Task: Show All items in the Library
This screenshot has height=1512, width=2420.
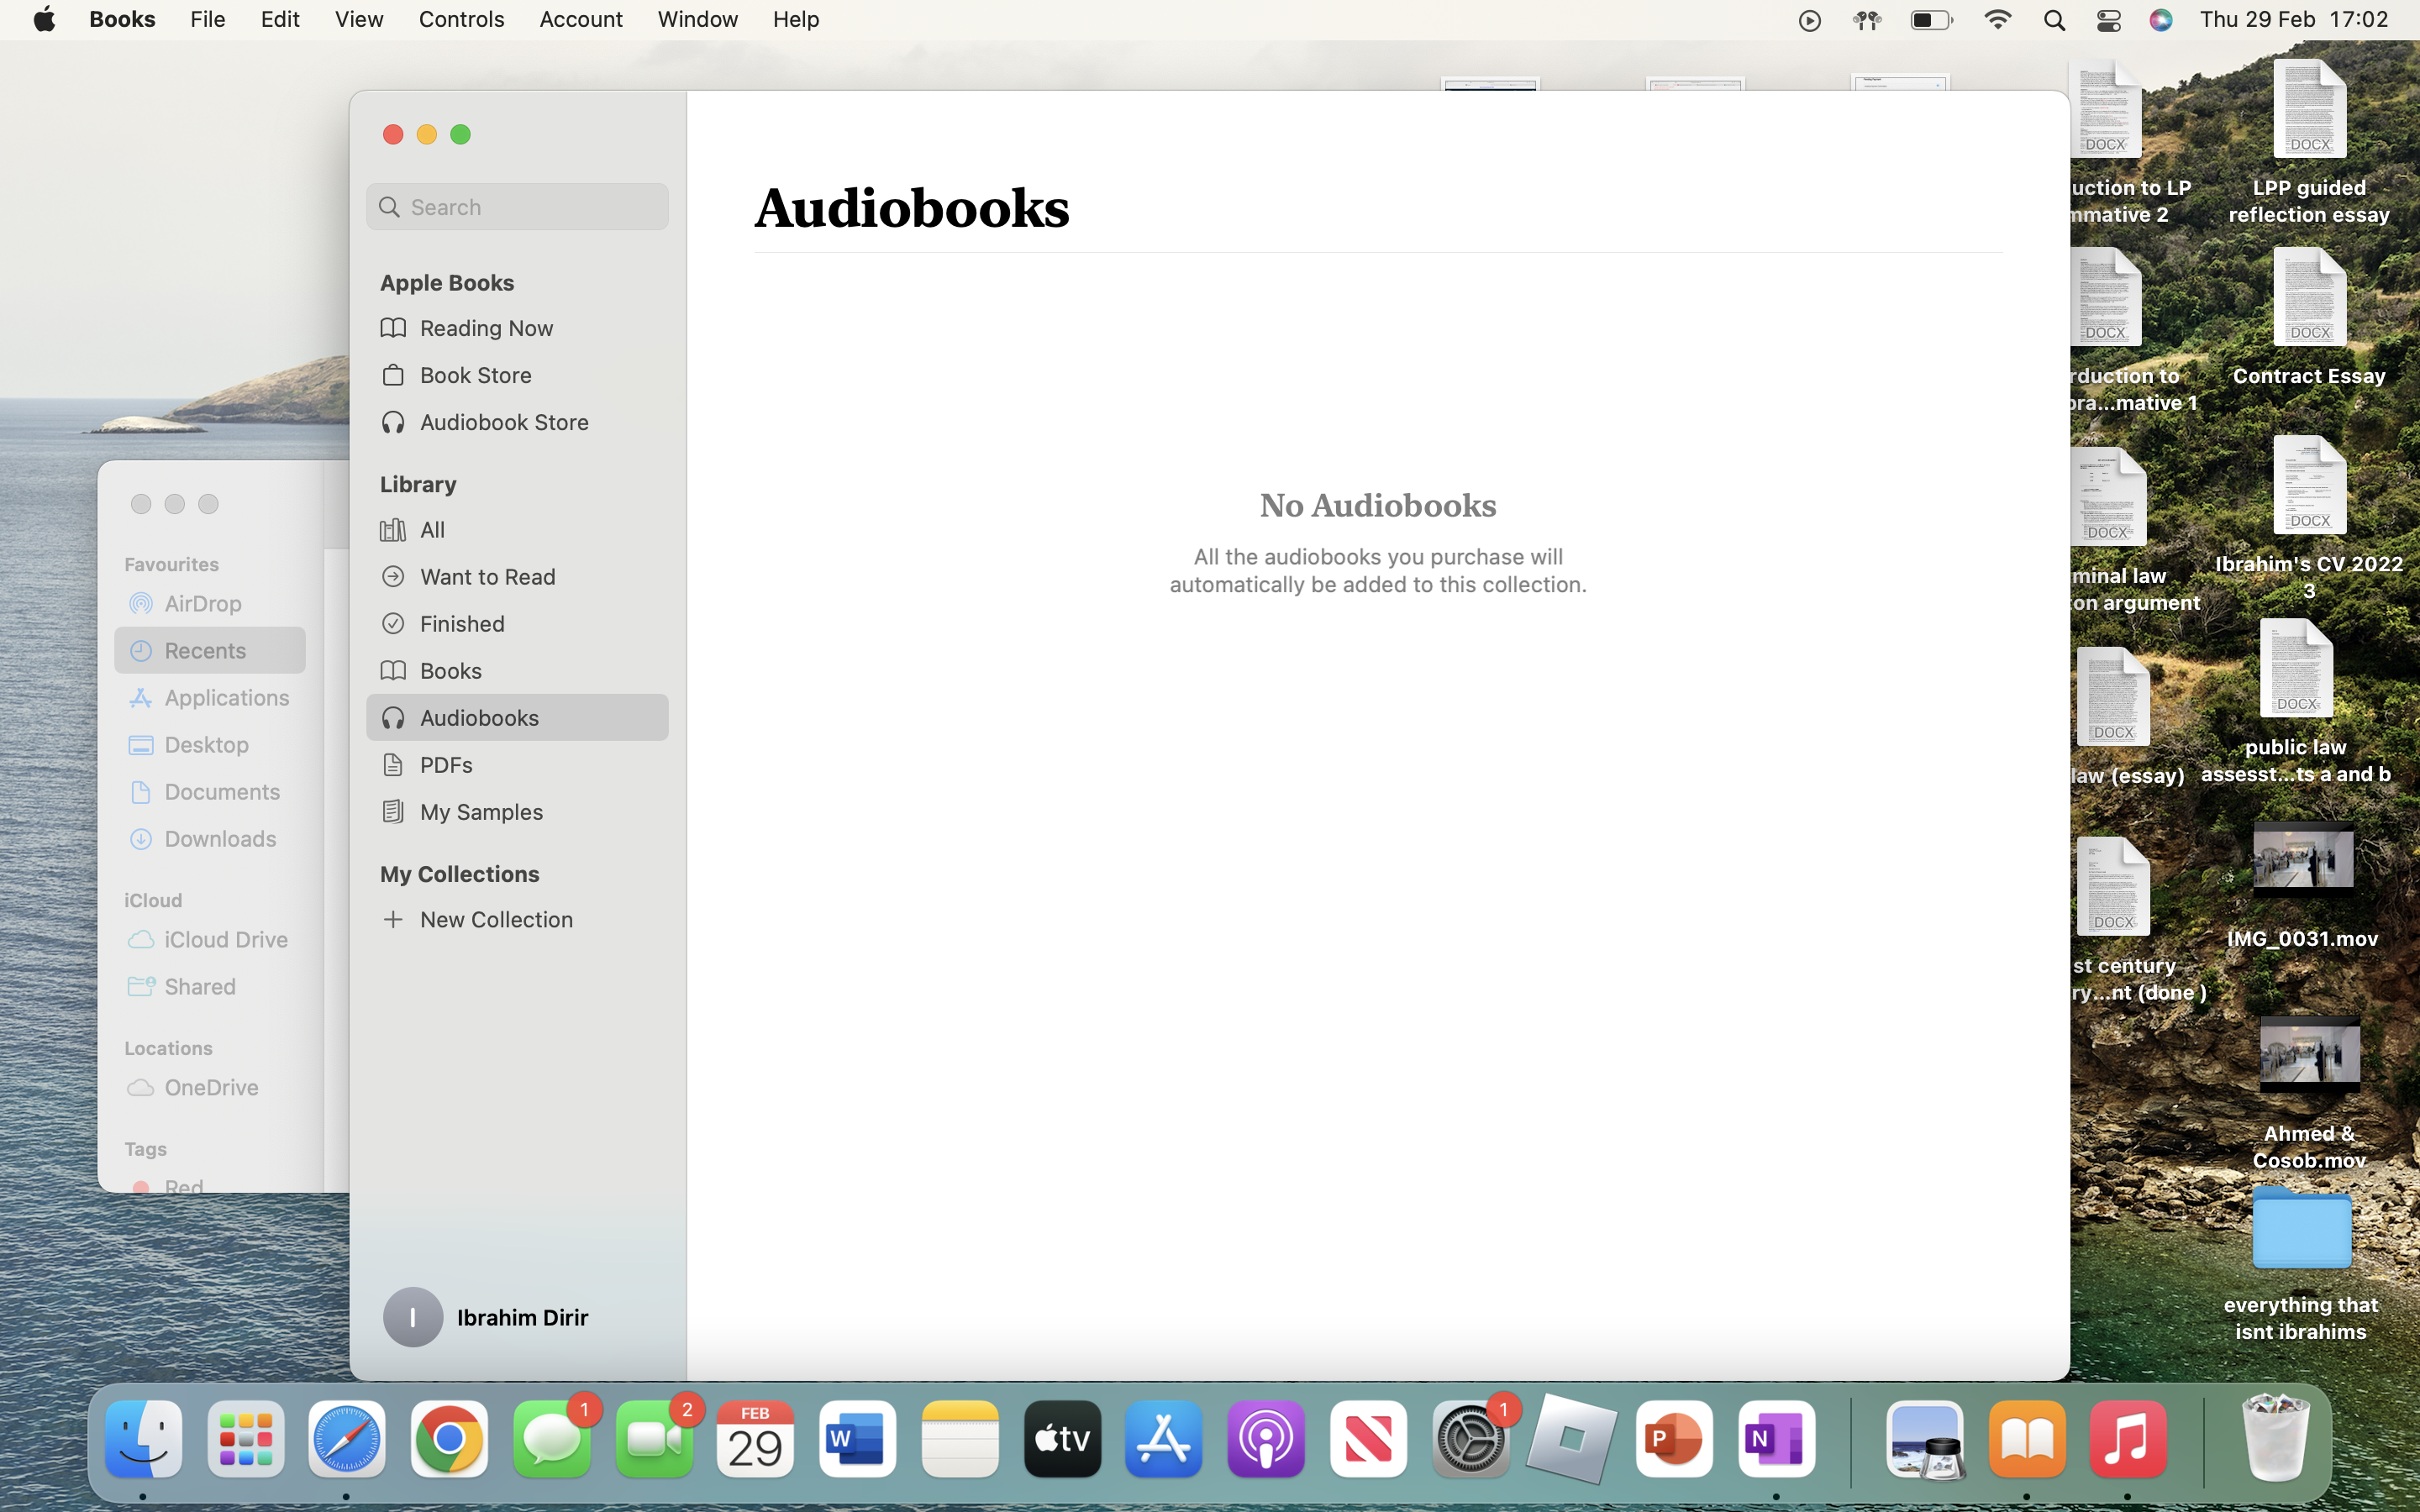Action: pyautogui.click(x=517, y=529)
